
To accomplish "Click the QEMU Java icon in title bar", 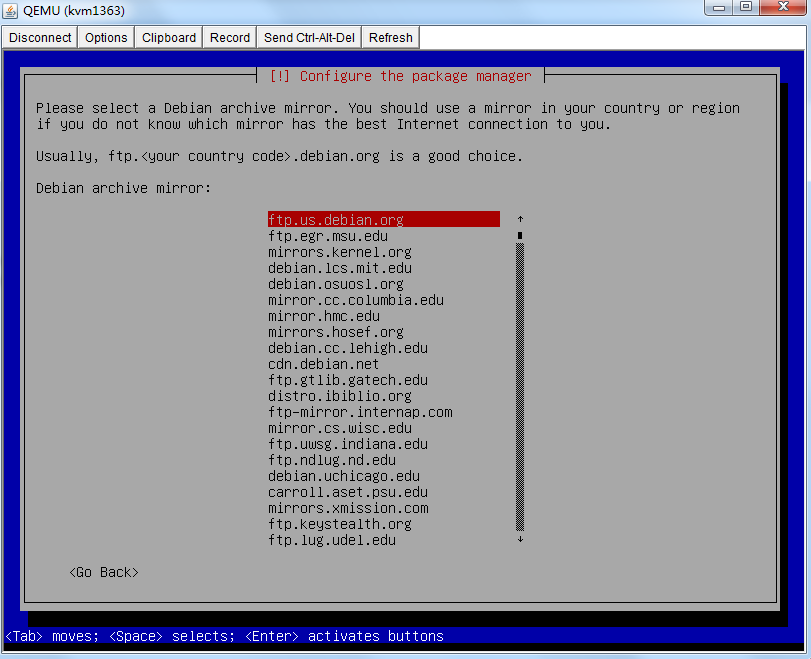I will 10,11.
